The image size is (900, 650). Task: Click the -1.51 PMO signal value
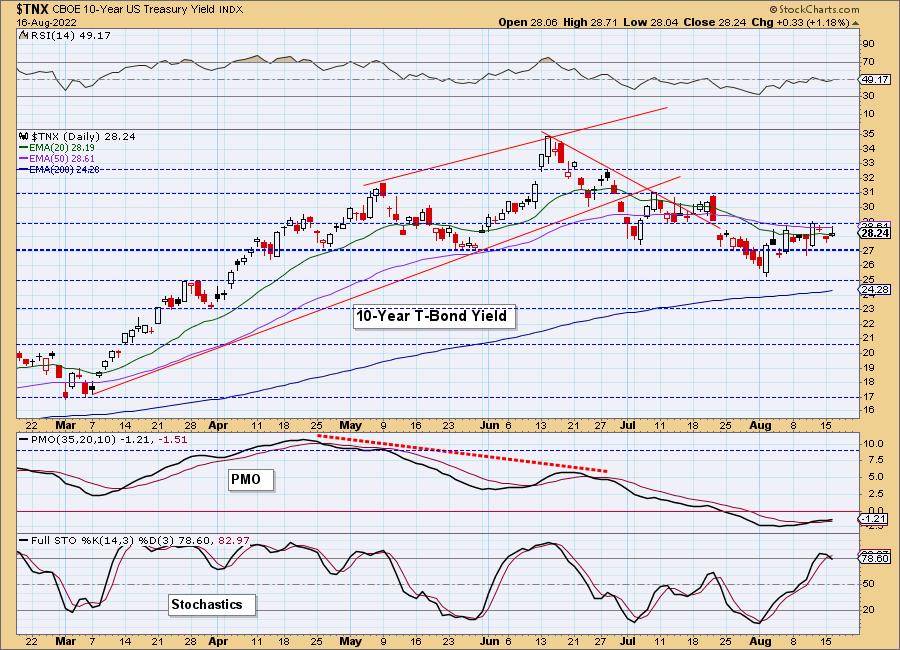(173, 440)
